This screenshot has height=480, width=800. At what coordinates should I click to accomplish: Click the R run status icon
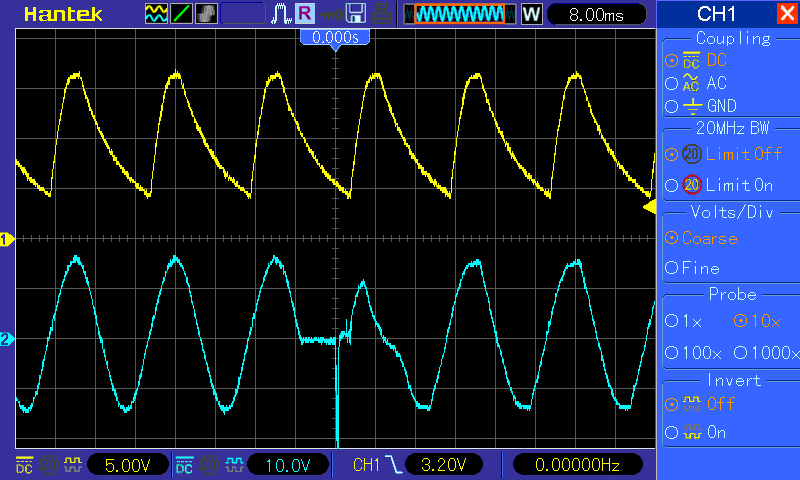tap(305, 14)
